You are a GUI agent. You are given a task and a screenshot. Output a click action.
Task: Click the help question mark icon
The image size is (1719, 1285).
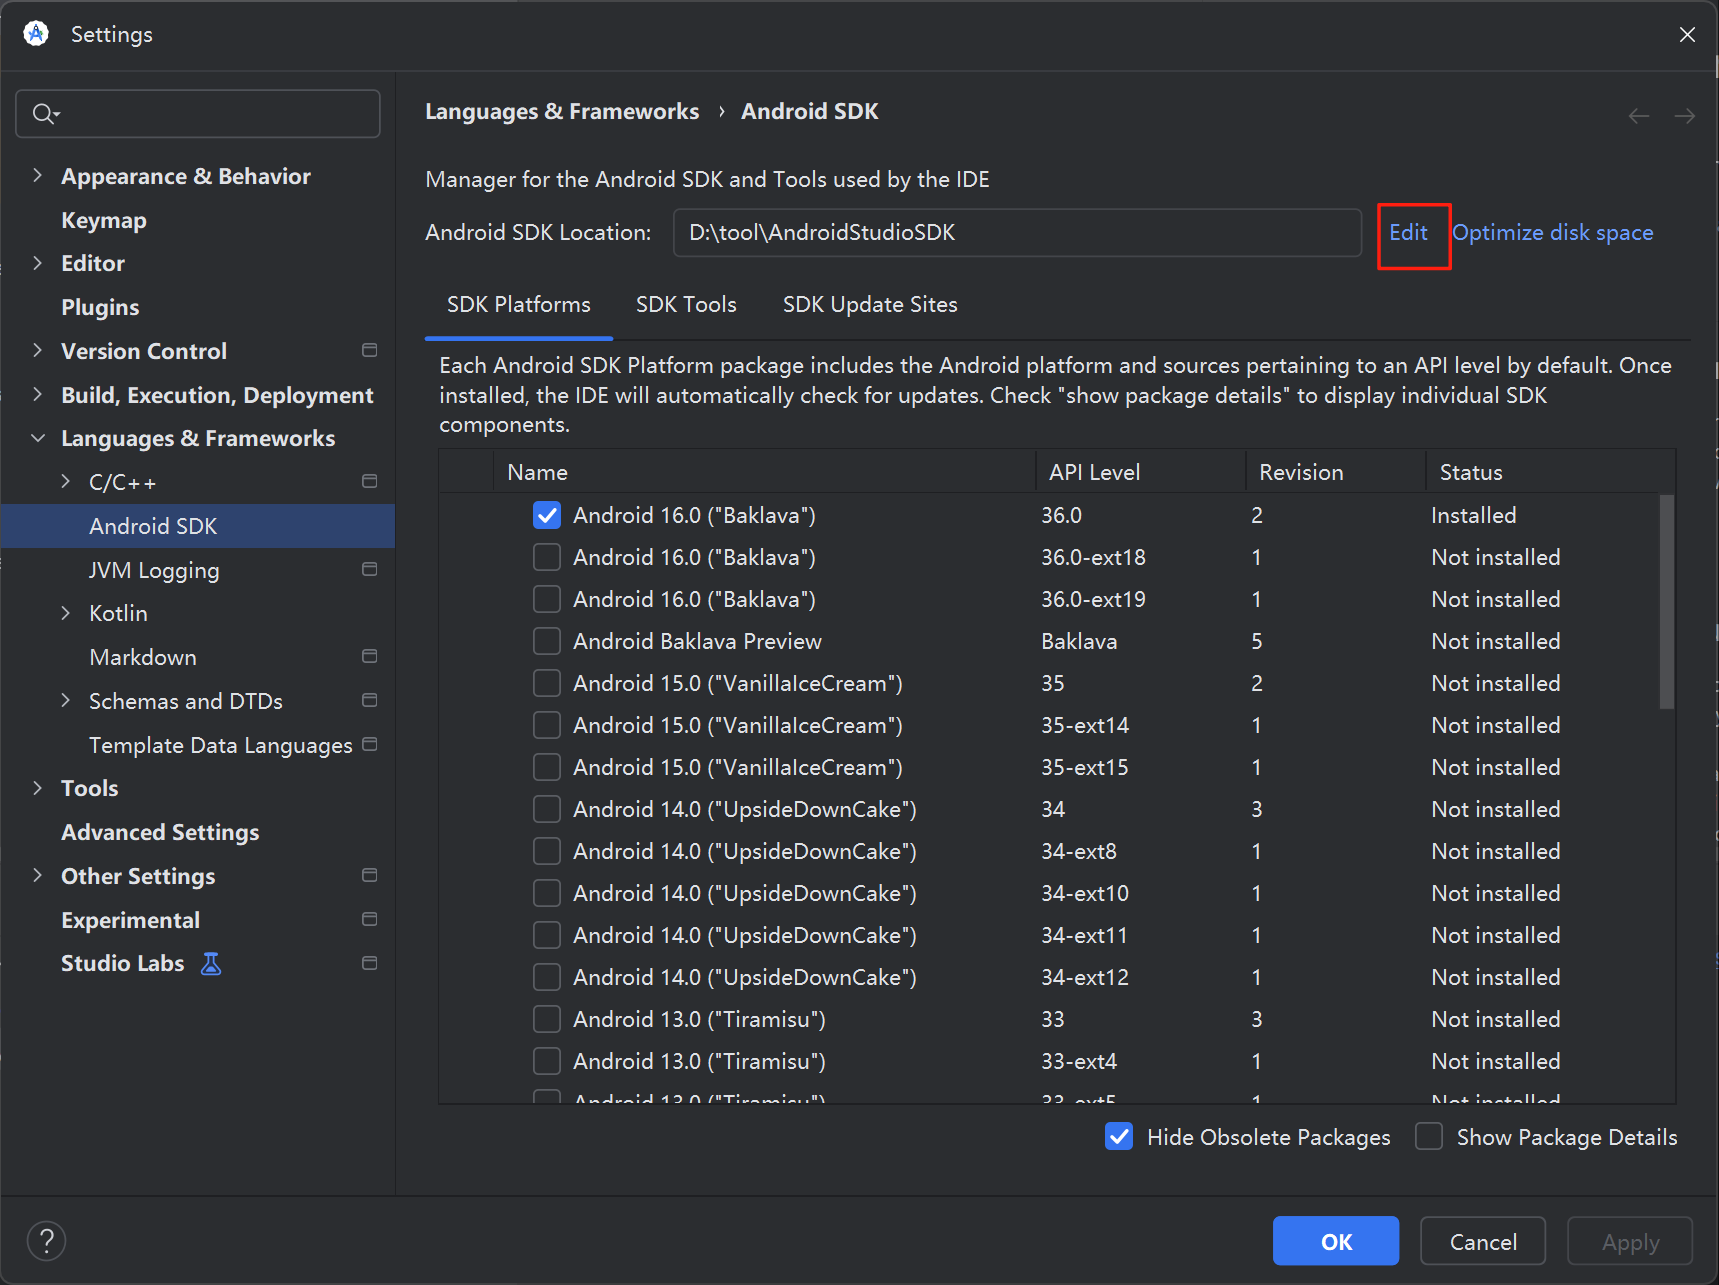[x=46, y=1240]
